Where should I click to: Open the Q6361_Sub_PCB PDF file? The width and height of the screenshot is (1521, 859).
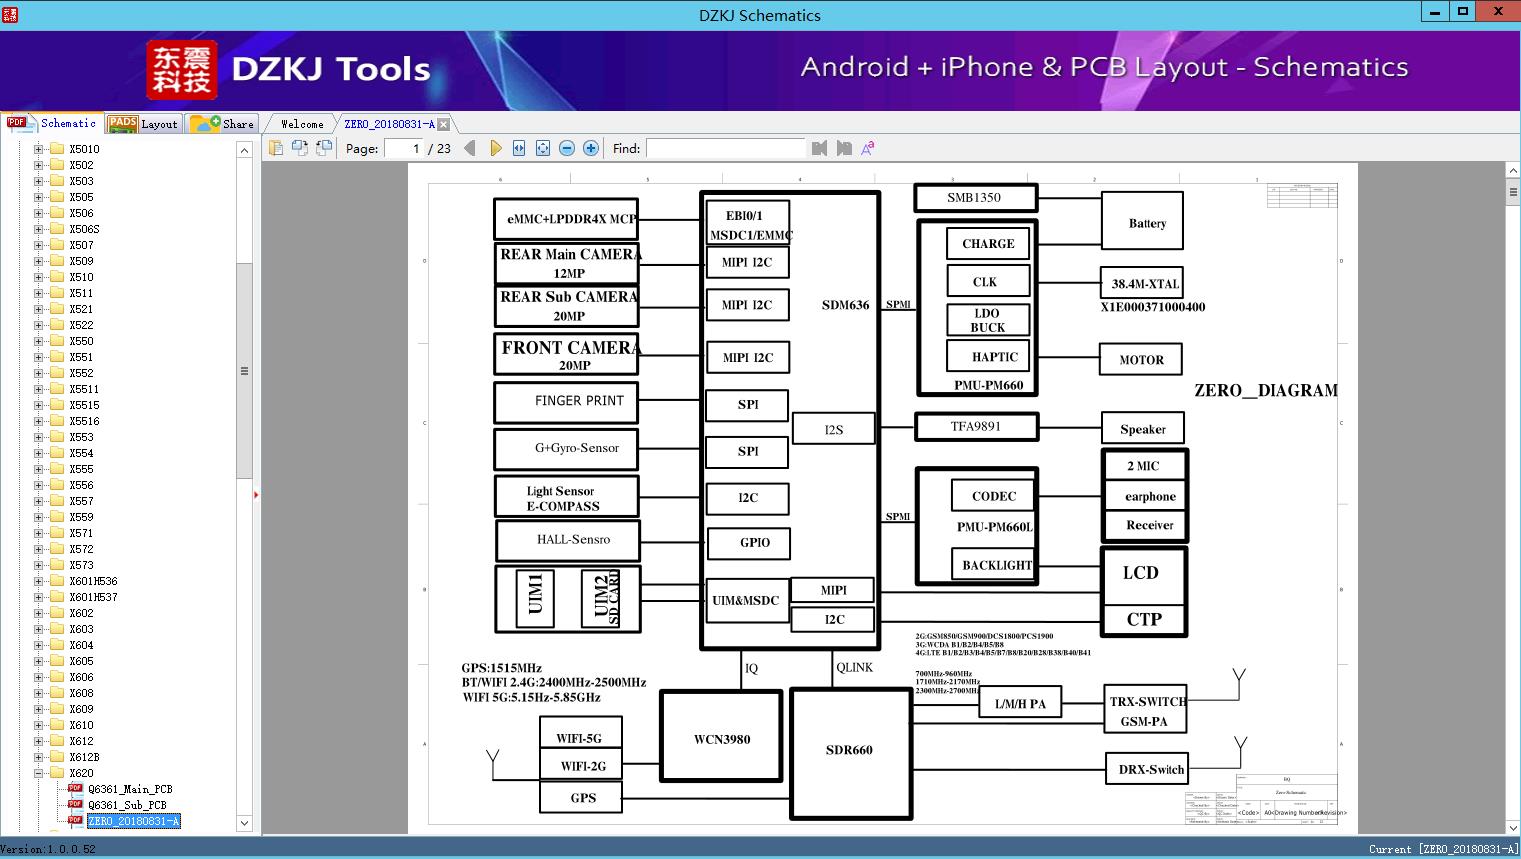pos(127,805)
